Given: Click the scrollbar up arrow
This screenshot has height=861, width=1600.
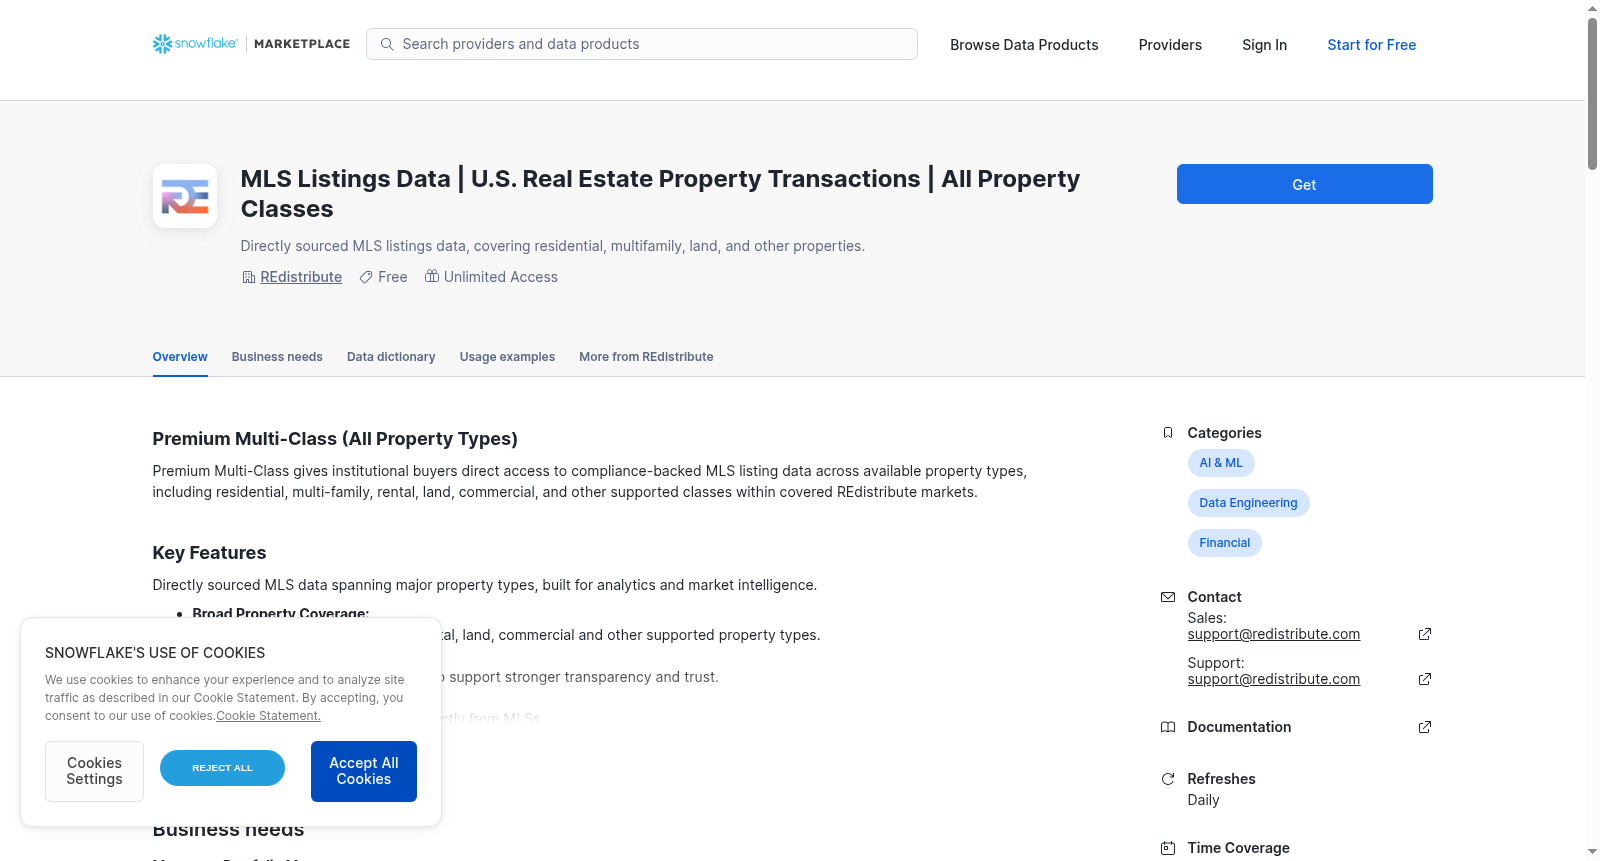Looking at the screenshot, I should pos(1592,8).
